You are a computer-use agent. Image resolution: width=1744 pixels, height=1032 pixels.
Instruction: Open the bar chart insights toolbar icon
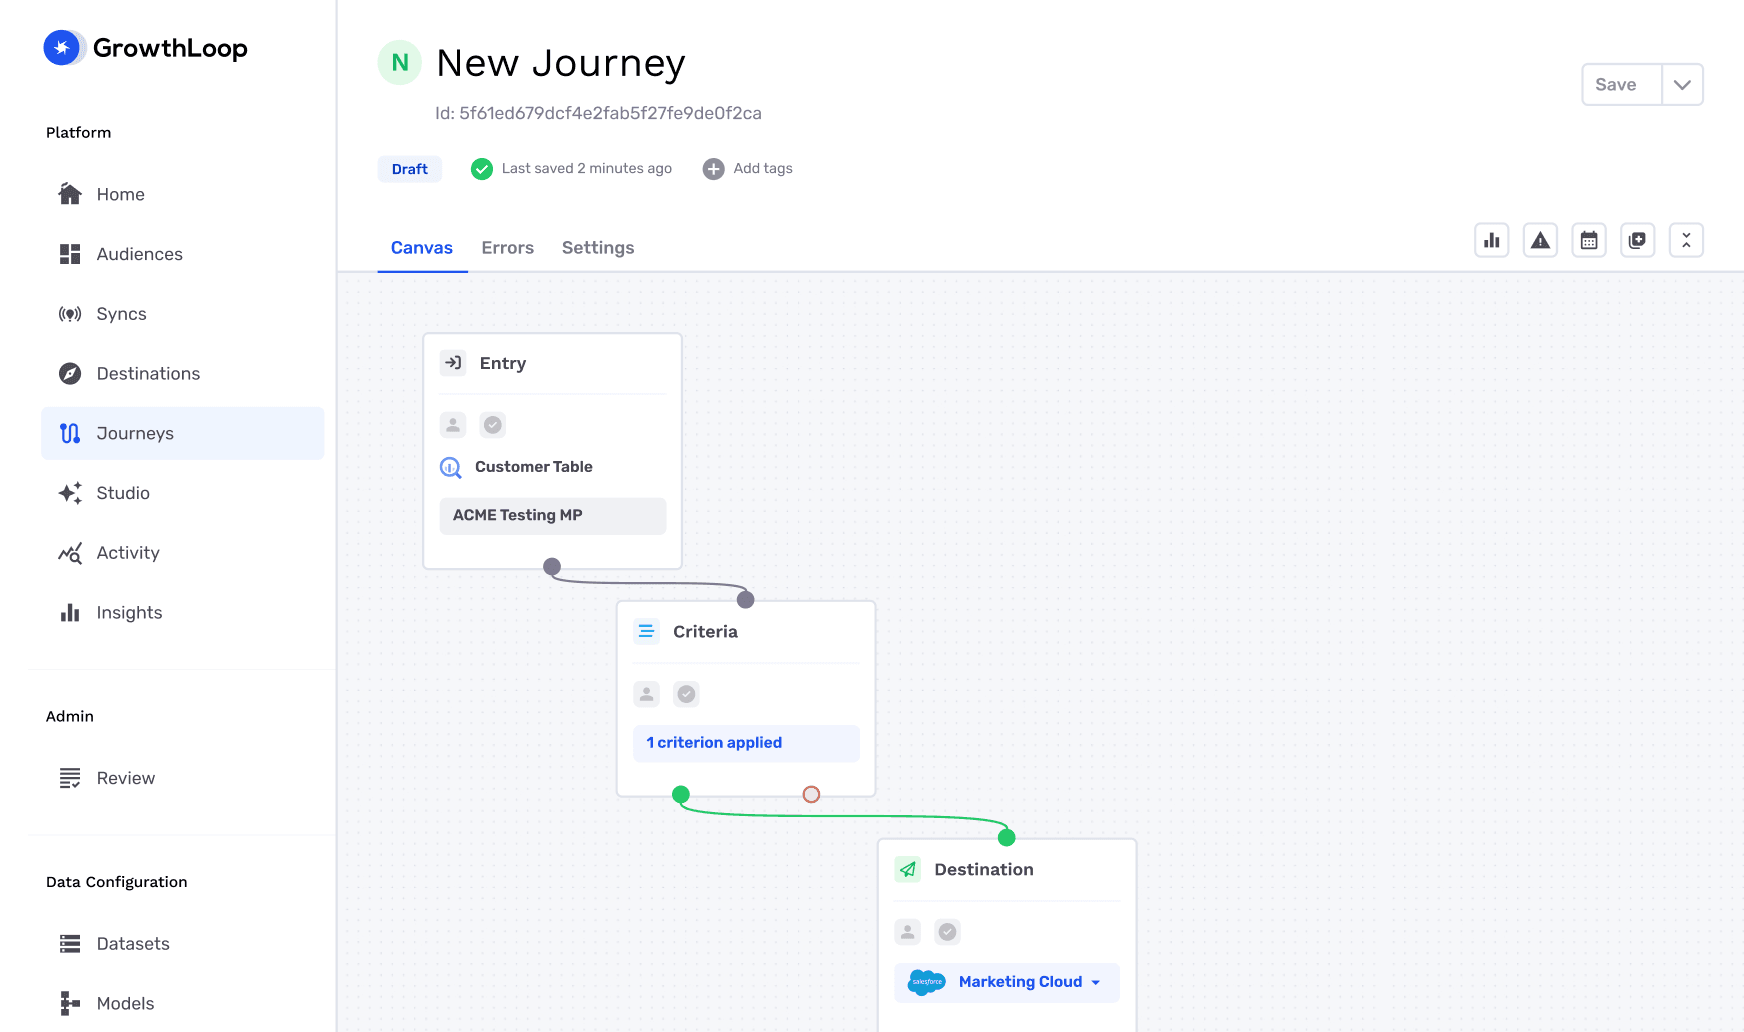tap(1491, 240)
